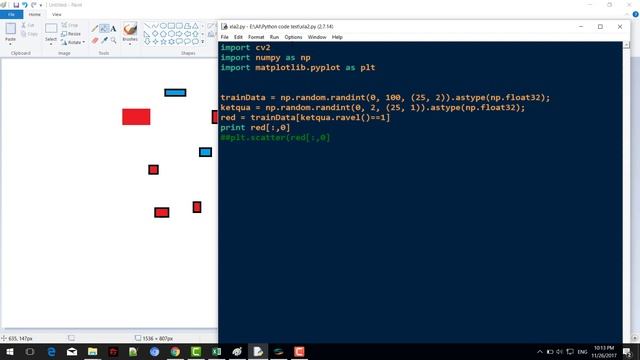Select the Color picker eyedropper tool

coord(104,40)
